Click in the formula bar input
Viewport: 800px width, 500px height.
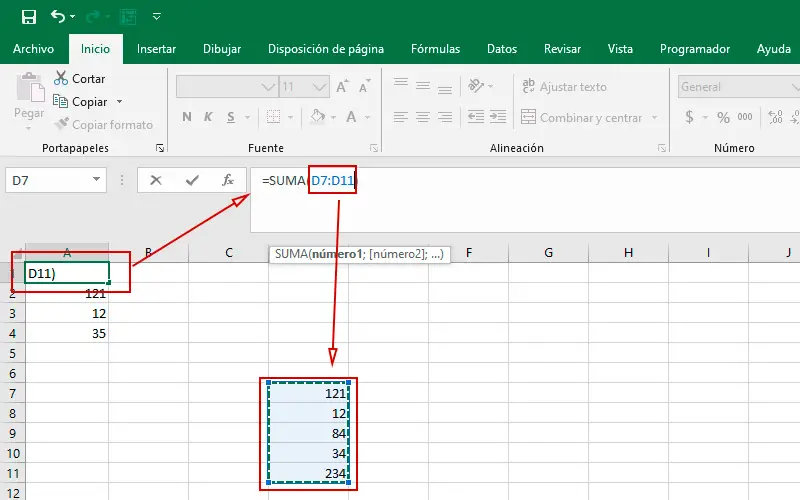coord(525,199)
